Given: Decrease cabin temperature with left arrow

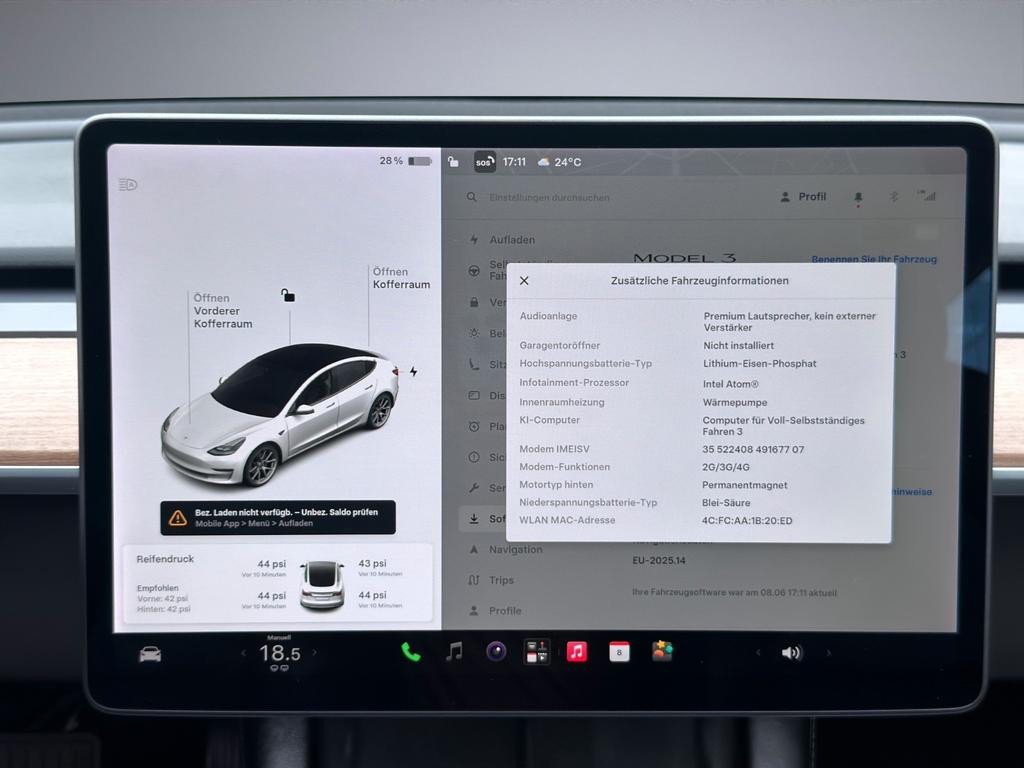Looking at the screenshot, I should point(244,652).
